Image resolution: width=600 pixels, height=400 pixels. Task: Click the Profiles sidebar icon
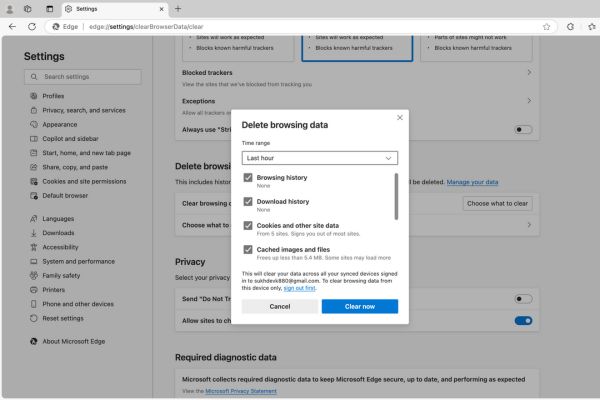(x=34, y=96)
